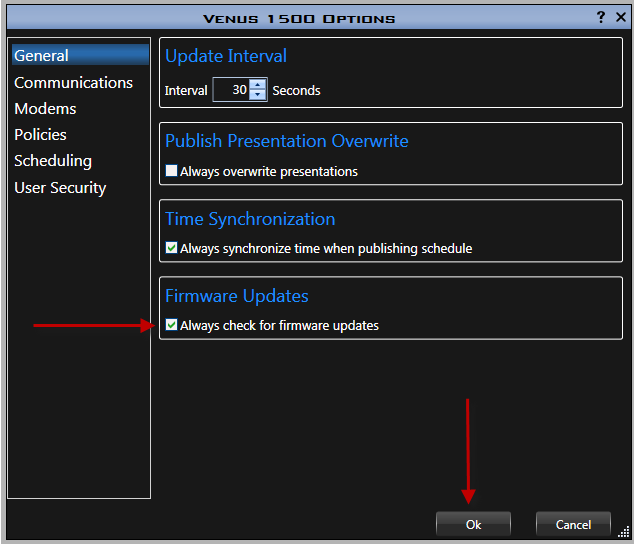Go to the Modems section
This screenshot has height=544, width=634.
pyautogui.click(x=45, y=109)
